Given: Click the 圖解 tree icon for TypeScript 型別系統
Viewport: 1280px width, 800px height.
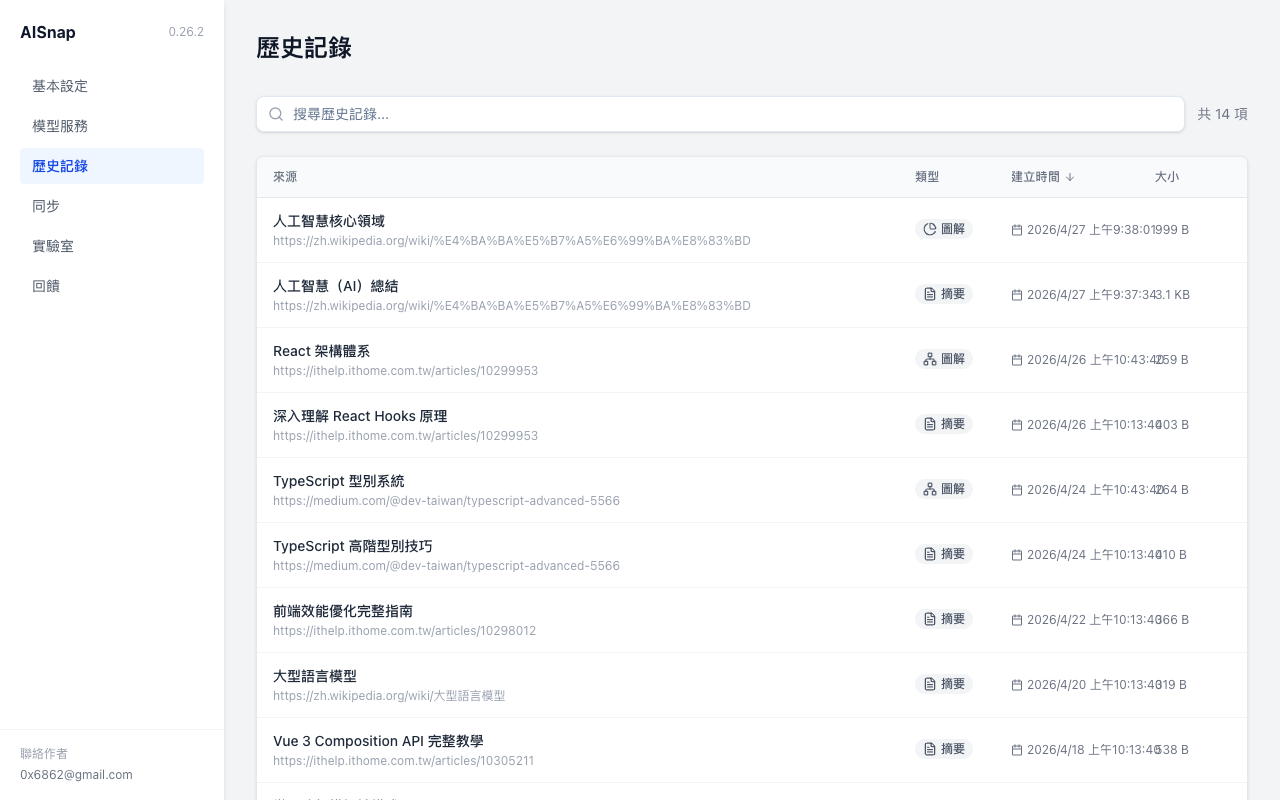Looking at the screenshot, I should pyautogui.click(x=929, y=489).
